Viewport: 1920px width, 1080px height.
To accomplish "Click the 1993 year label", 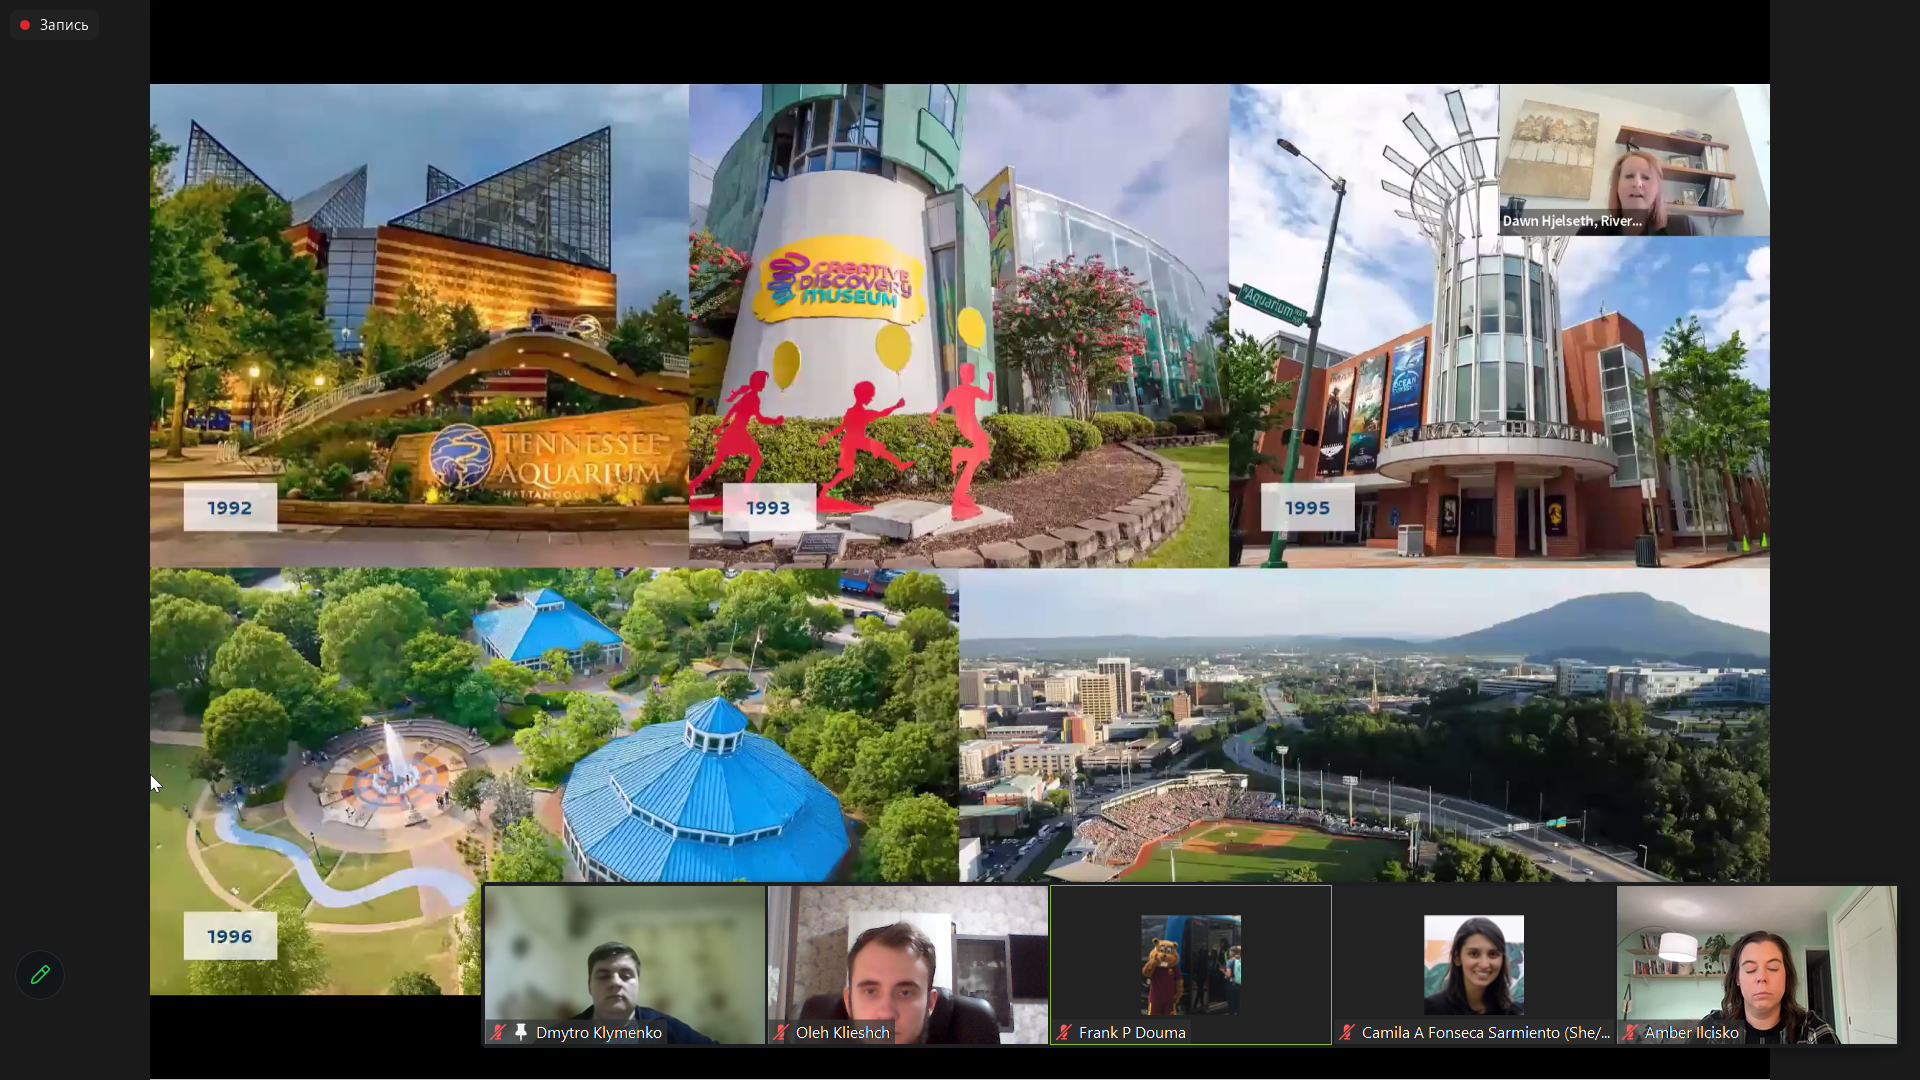I will tap(768, 508).
